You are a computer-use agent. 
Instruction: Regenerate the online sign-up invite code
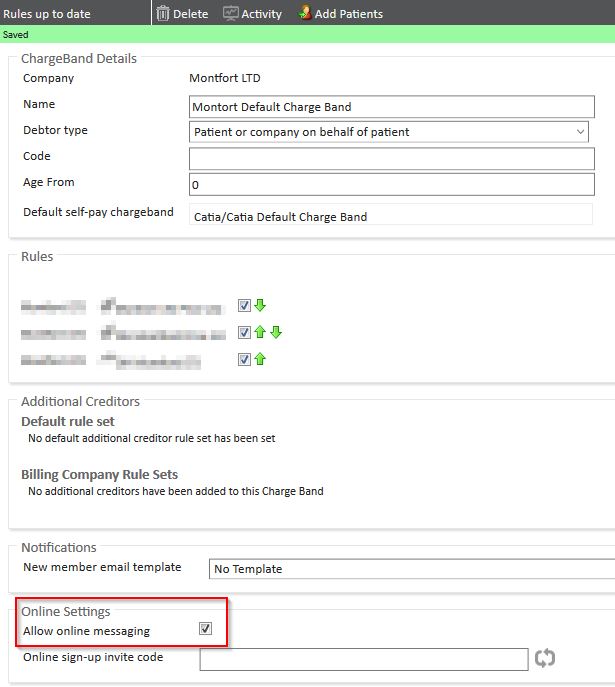(545, 658)
